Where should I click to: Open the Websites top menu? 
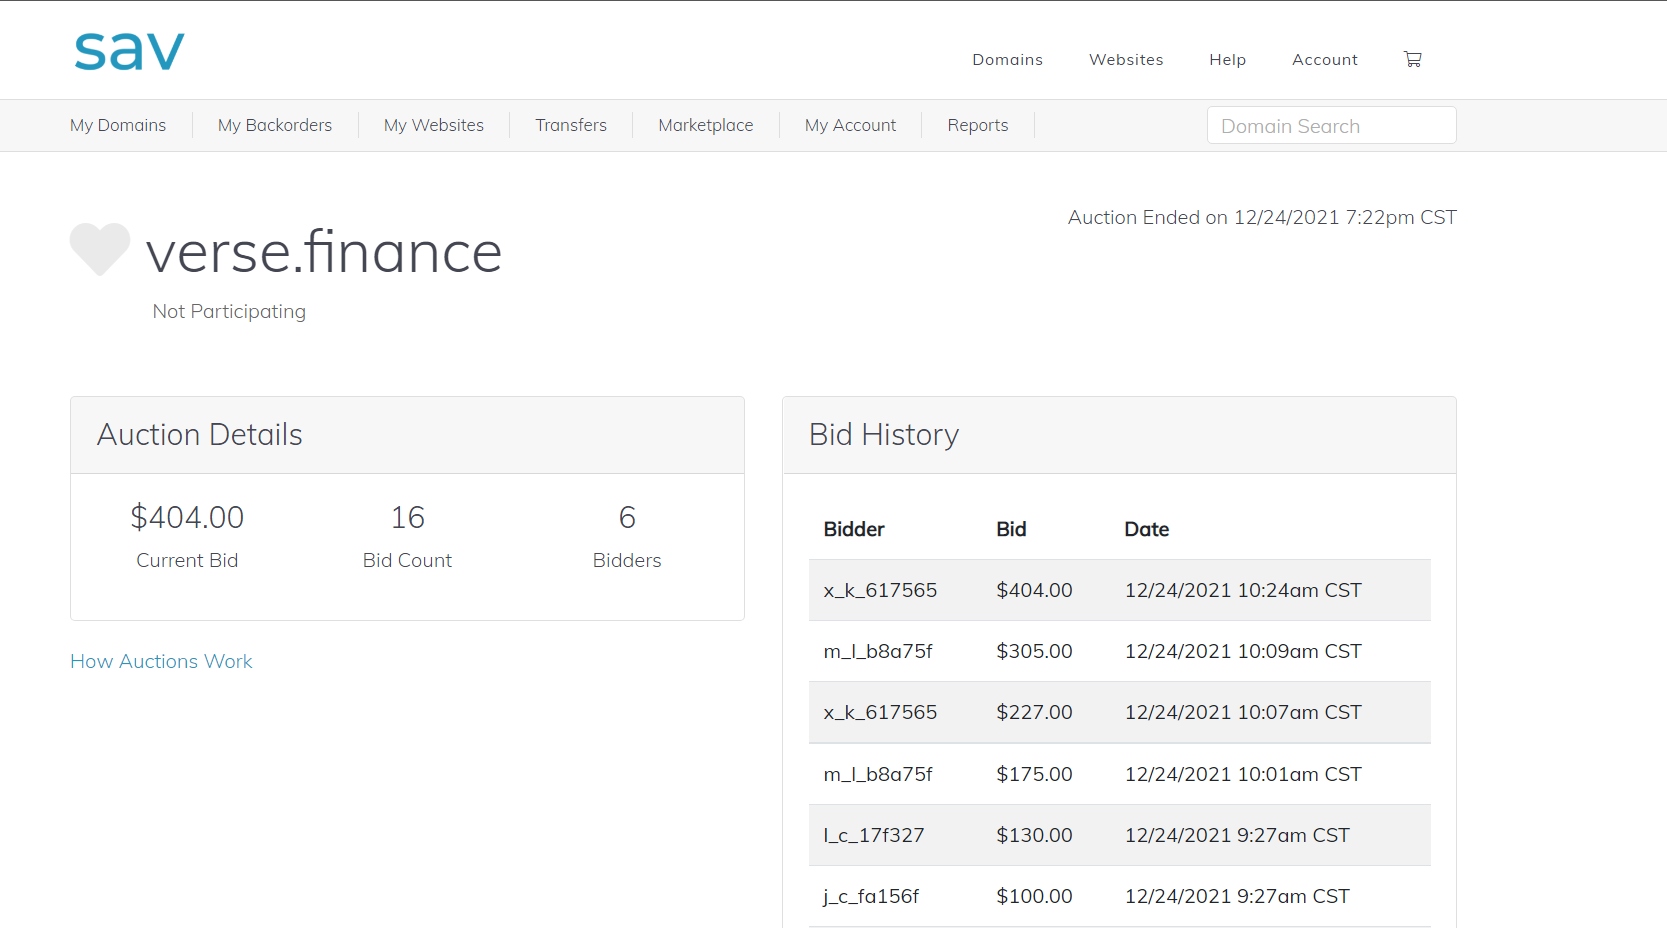point(1126,60)
